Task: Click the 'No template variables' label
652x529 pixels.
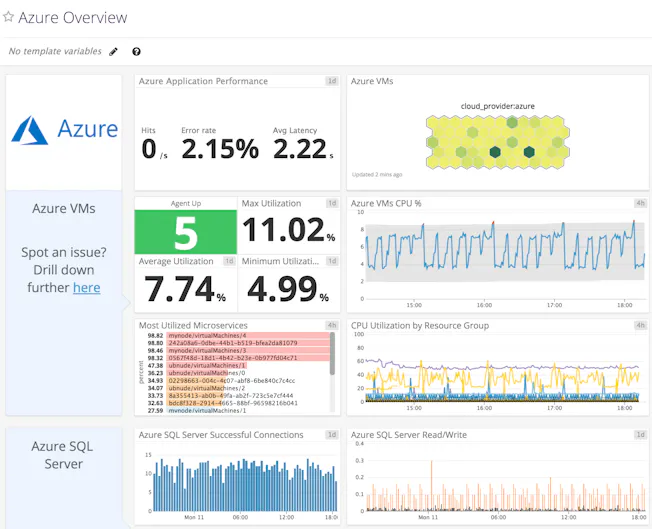Action: [x=55, y=51]
